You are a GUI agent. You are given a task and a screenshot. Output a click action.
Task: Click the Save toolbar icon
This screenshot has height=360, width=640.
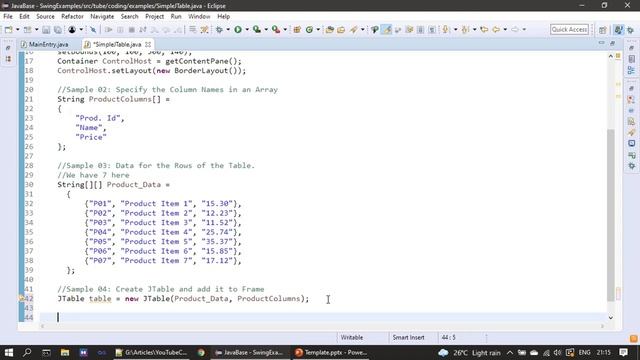coord(46,29)
